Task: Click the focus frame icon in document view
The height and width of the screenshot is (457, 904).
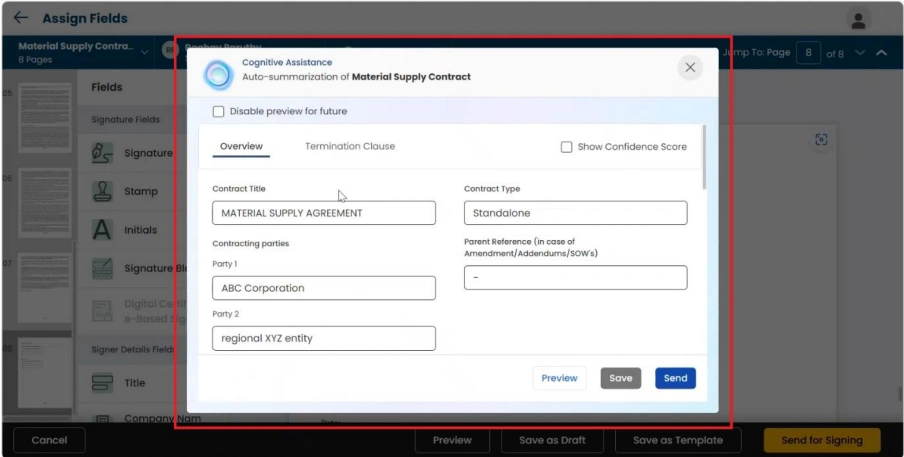Action: (821, 139)
